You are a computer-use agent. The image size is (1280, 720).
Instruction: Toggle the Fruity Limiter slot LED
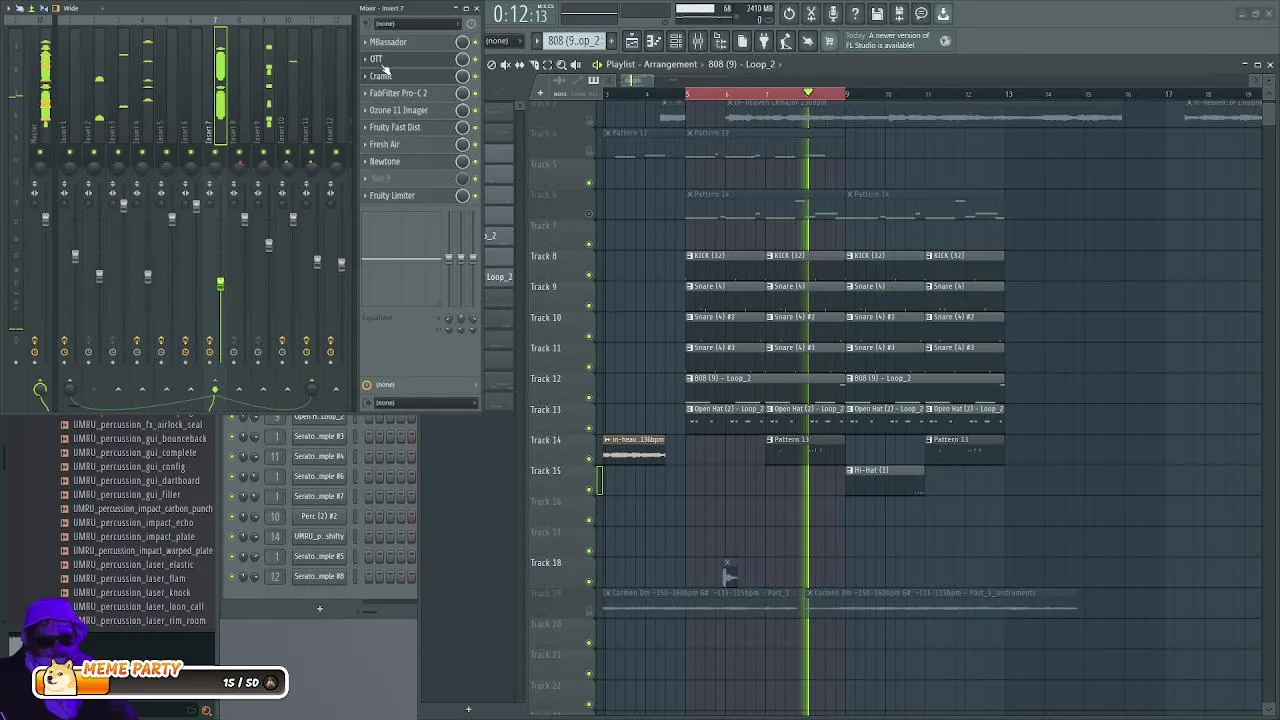[475, 195]
